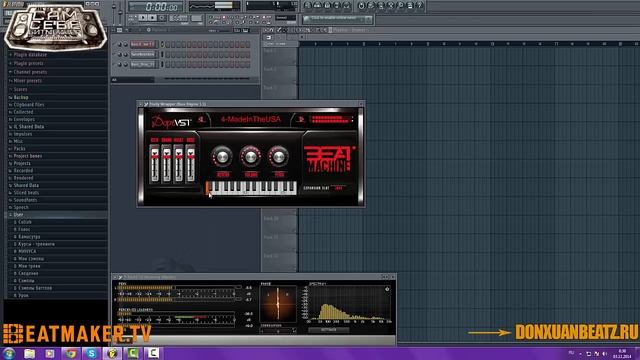640x360 pixels.
Task: Click the taskbar clock
Action: click(x=622, y=354)
